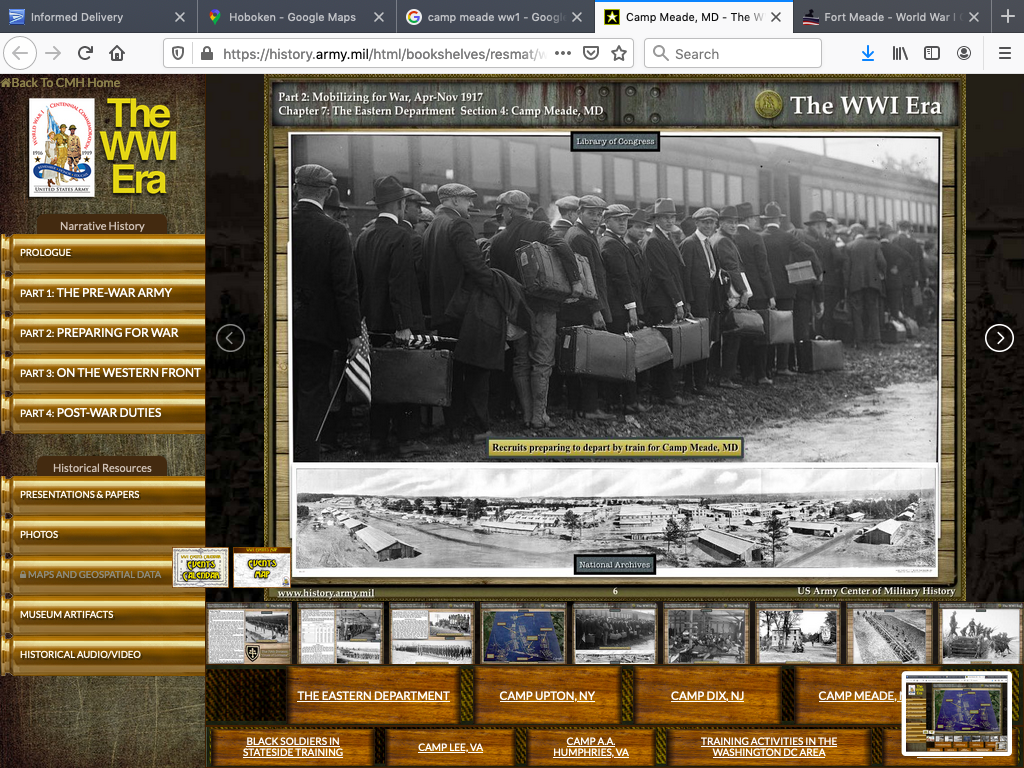Open the Firefox library icon
The image size is (1024, 768).
[x=900, y=53]
